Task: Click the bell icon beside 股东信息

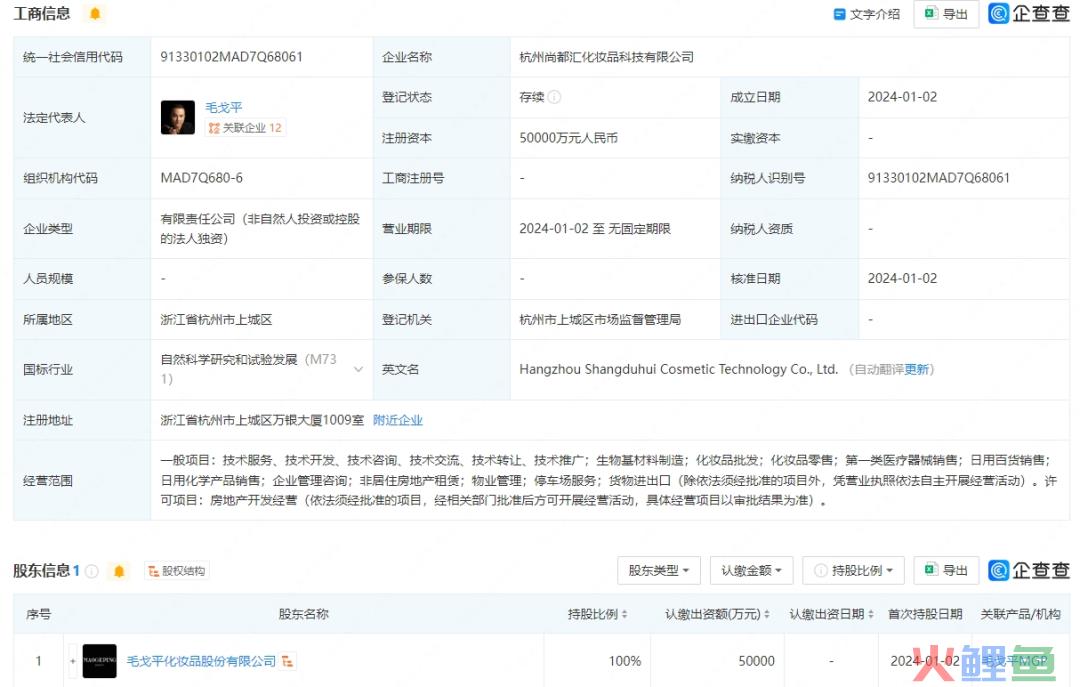Action: pos(118,571)
